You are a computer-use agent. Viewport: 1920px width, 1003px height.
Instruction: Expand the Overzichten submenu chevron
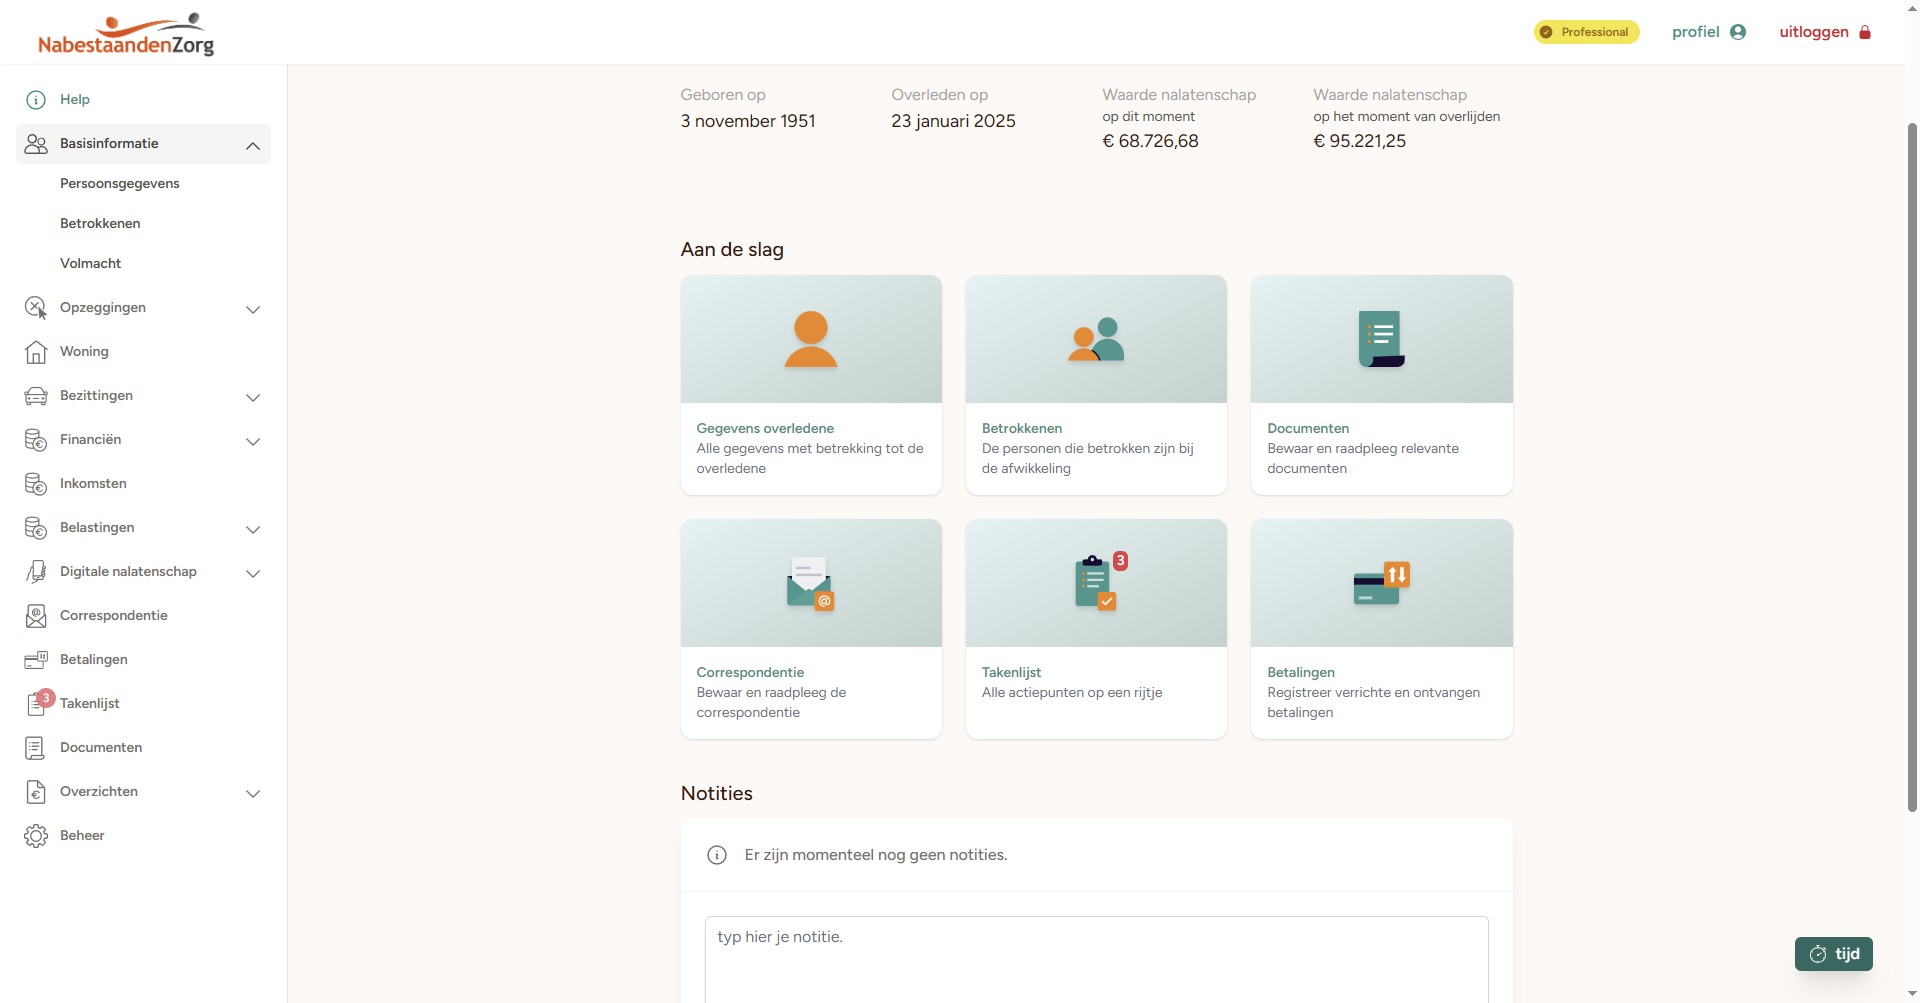click(253, 793)
